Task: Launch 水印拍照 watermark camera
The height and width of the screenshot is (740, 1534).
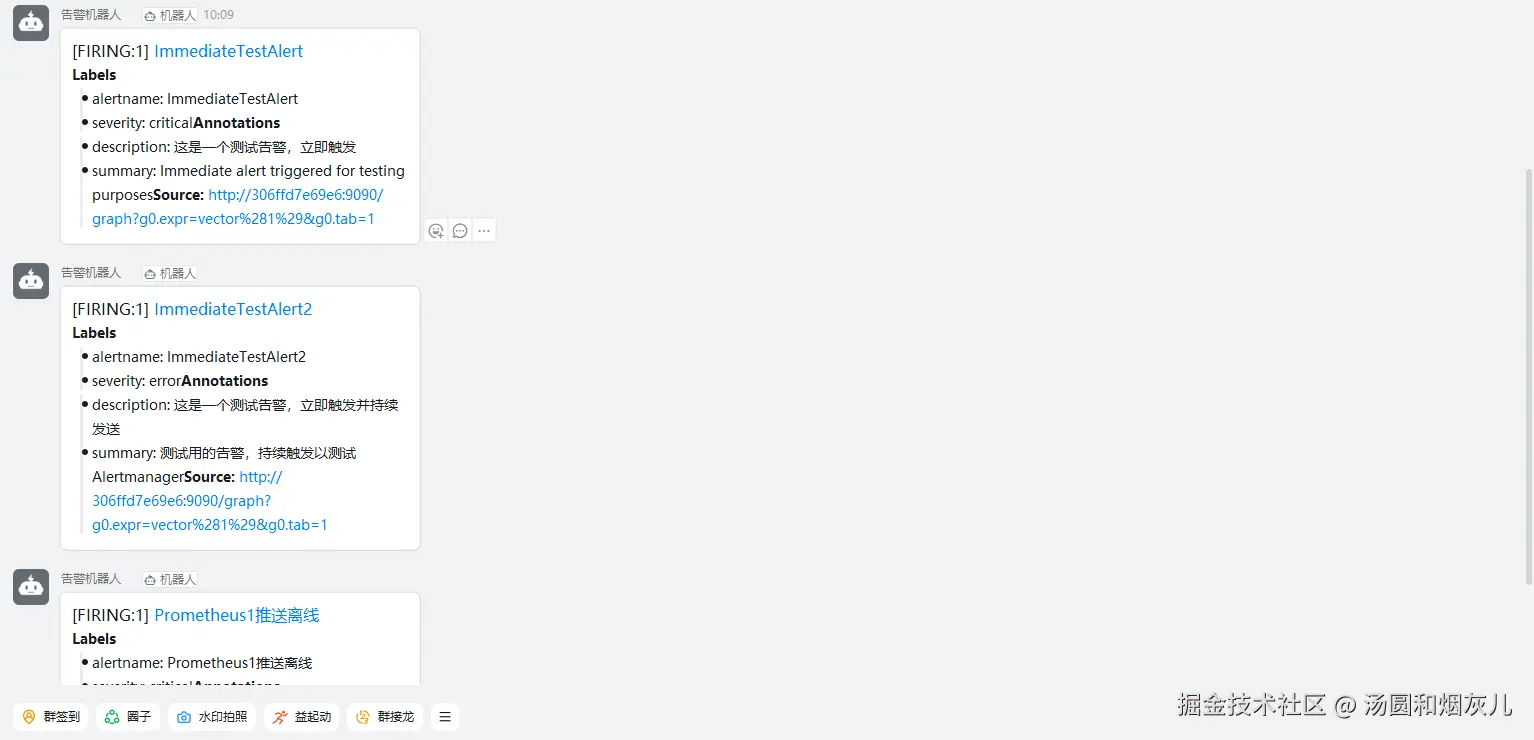Action: pos(212,717)
